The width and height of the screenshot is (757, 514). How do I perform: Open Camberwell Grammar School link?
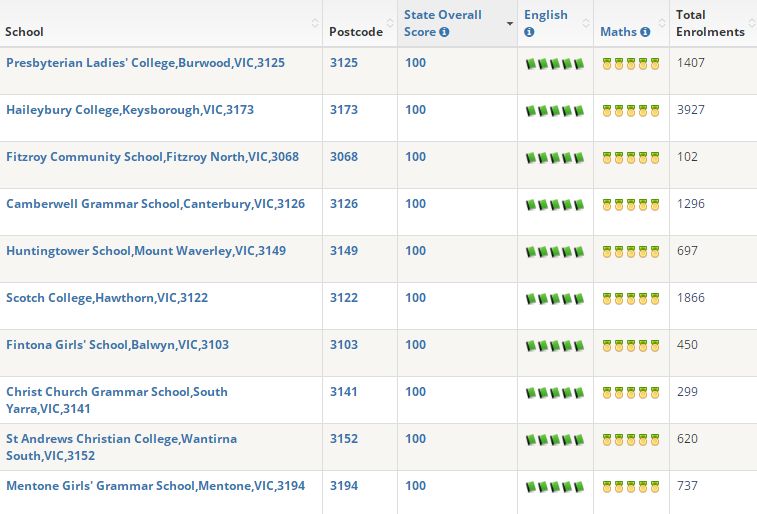pos(155,204)
